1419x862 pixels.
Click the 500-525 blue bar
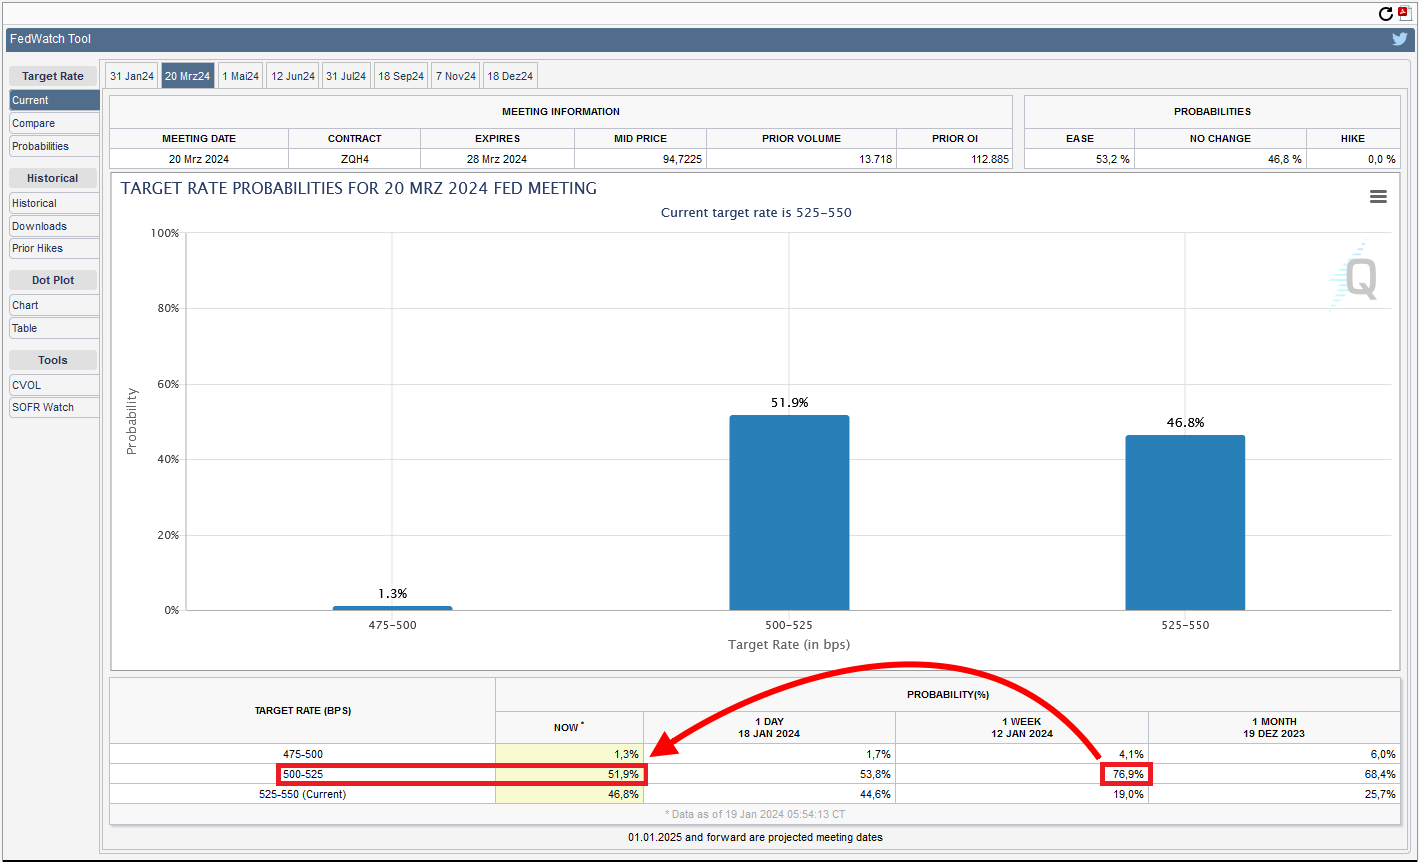pyautogui.click(x=789, y=512)
